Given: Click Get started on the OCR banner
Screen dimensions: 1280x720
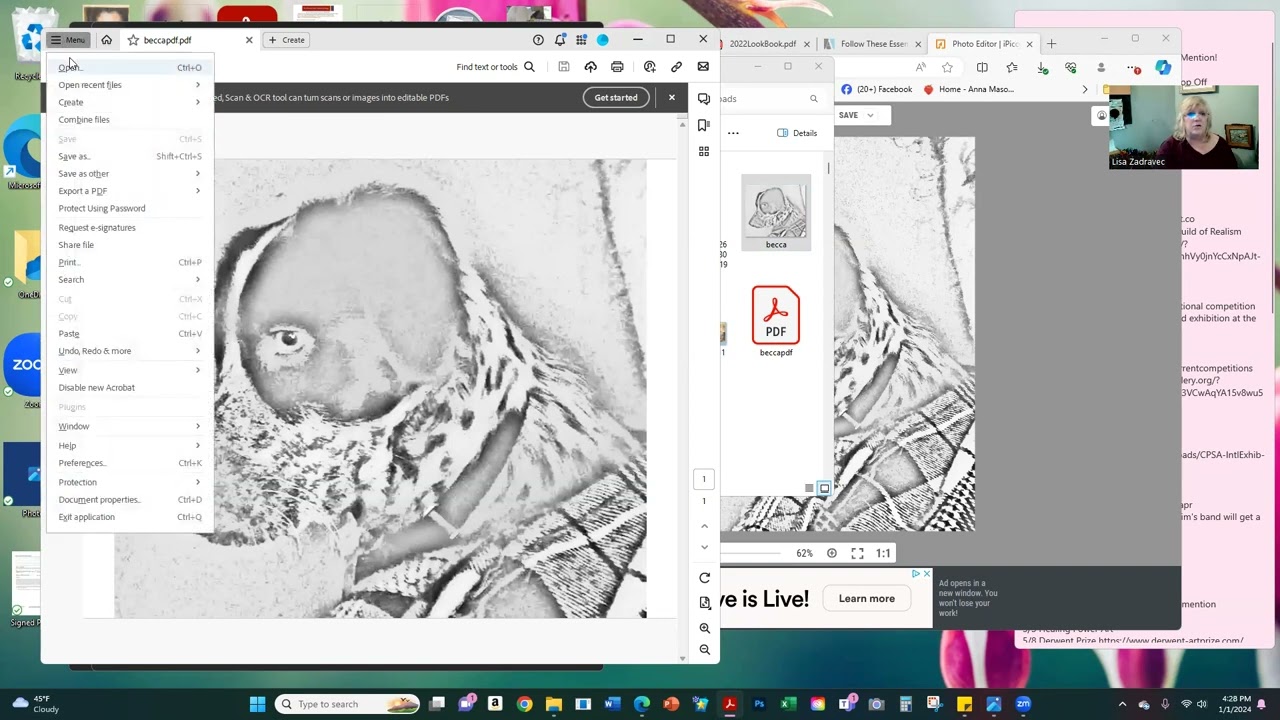Looking at the screenshot, I should pos(616,97).
